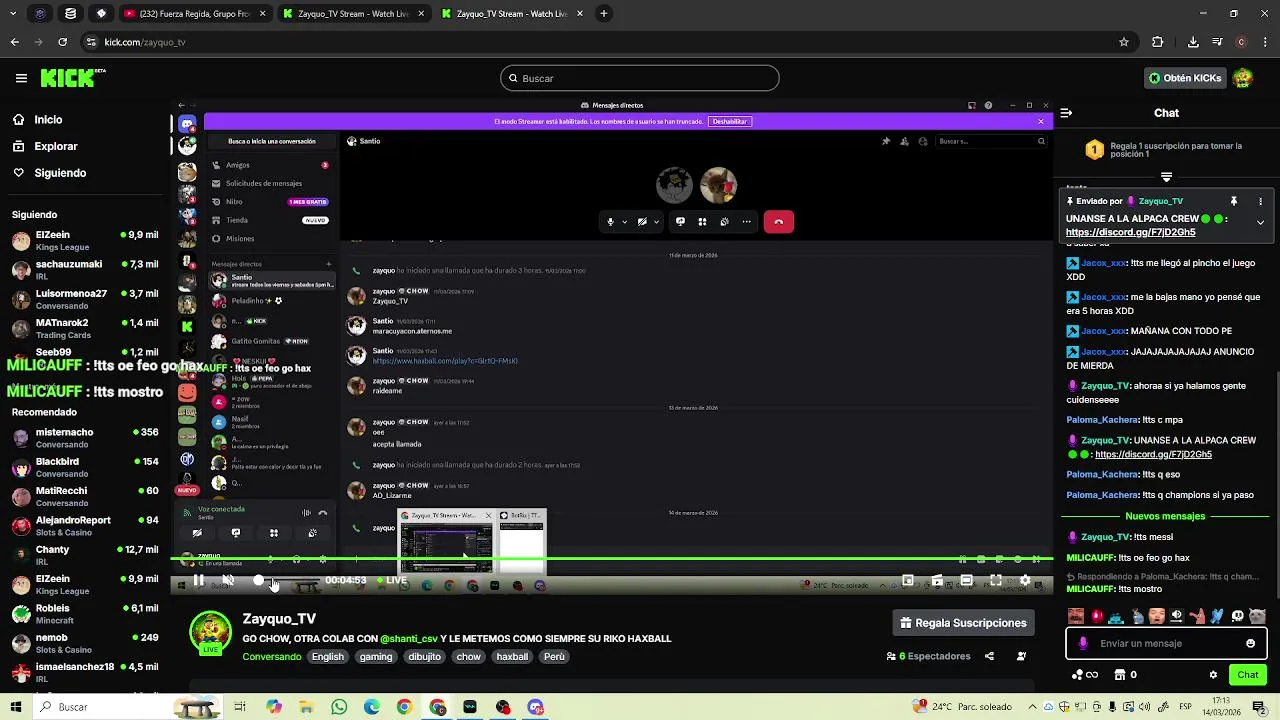Open user action icon beside share

click(x=1021, y=656)
